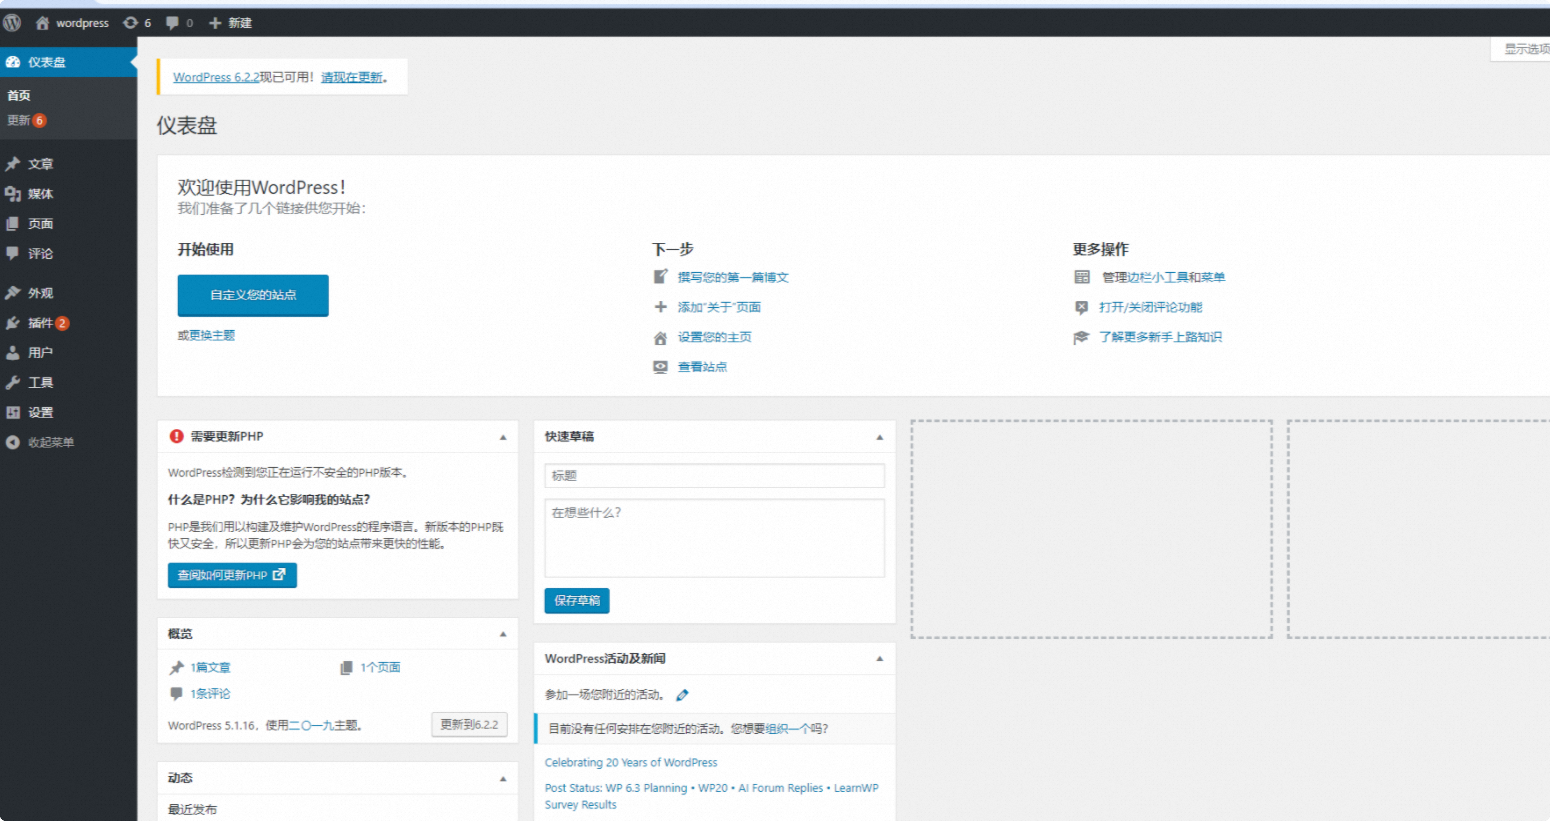The width and height of the screenshot is (1550, 821).
Task: Click 打开/关闭评论功能 link
Action: (x=1150, y=307)
